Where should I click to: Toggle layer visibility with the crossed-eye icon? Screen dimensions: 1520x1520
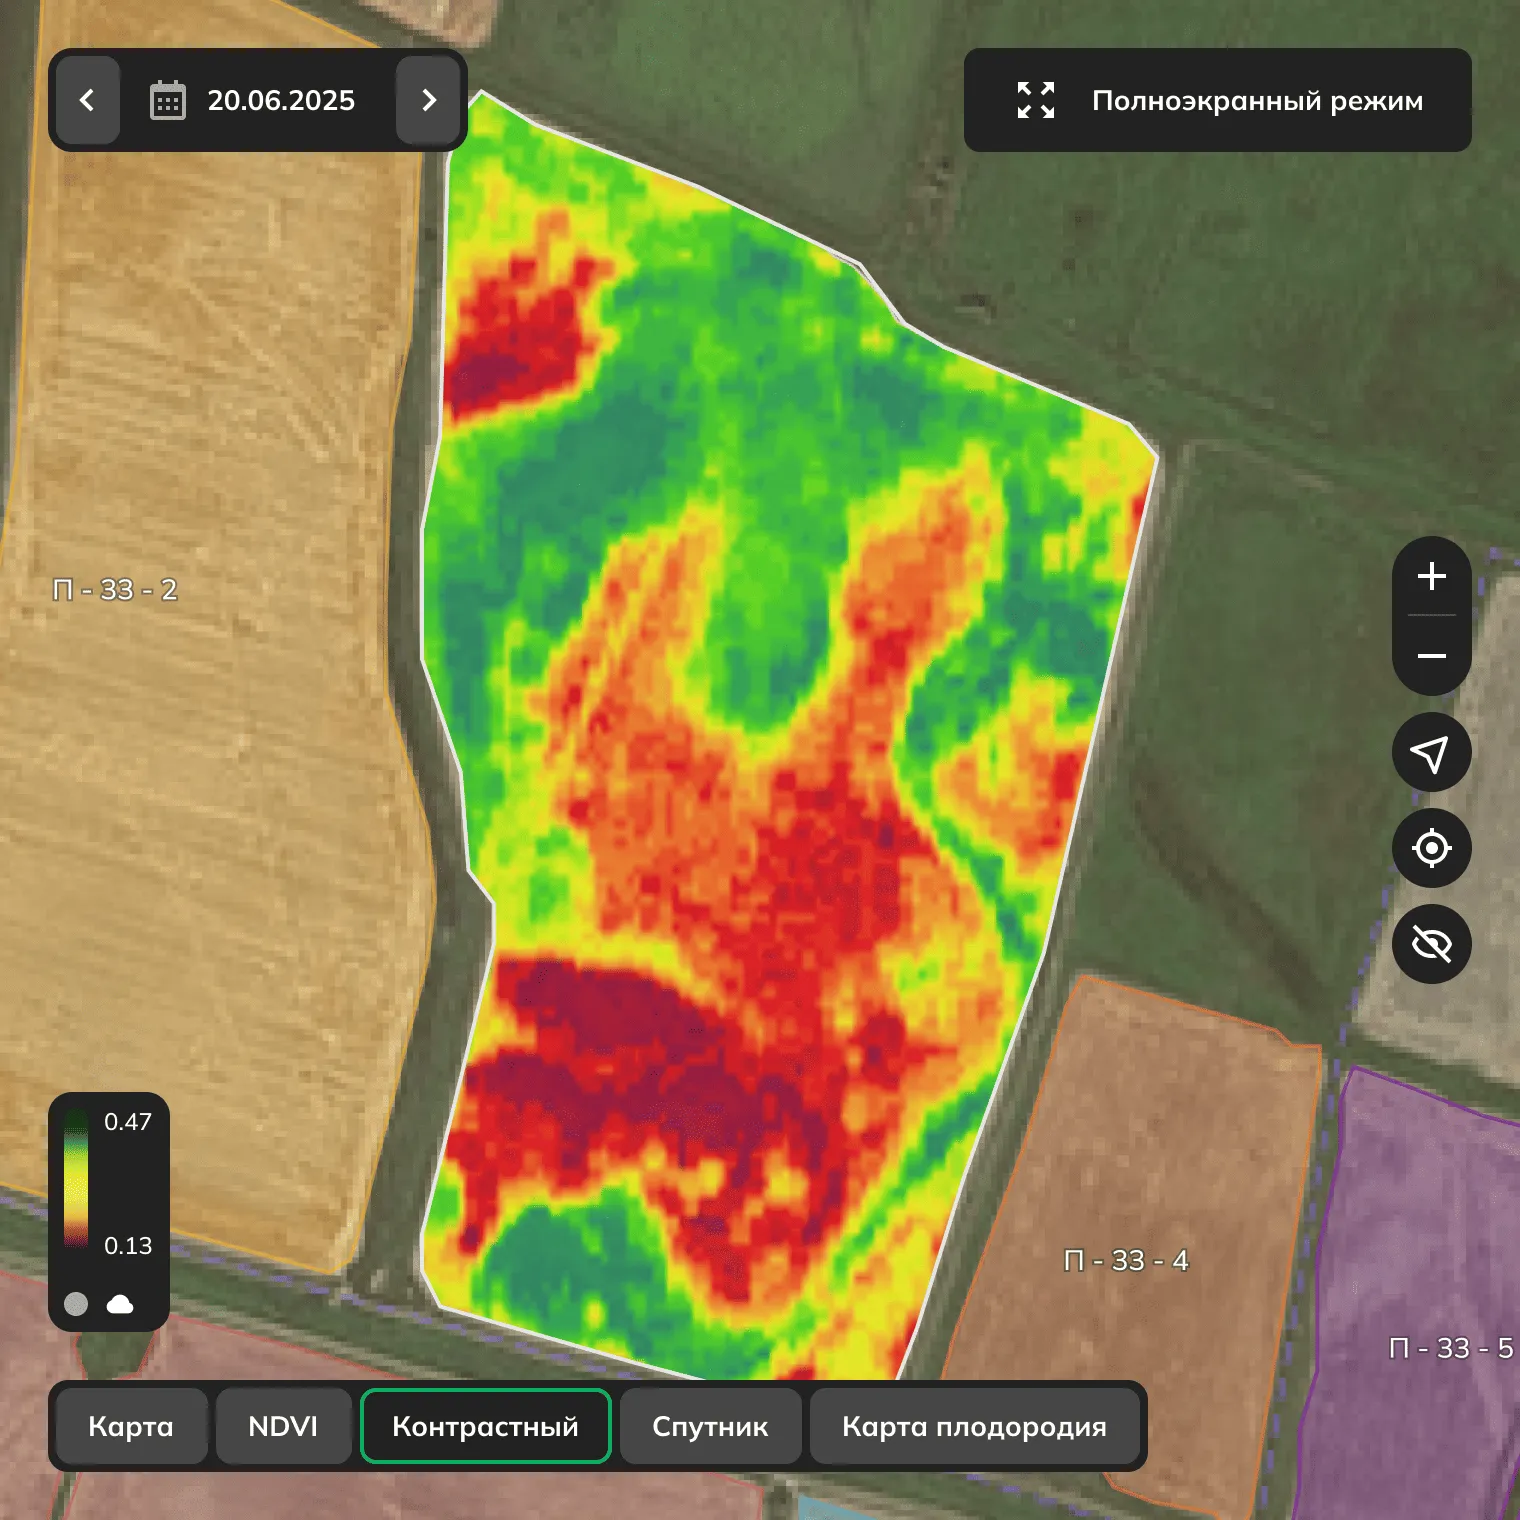point(1432,941)
